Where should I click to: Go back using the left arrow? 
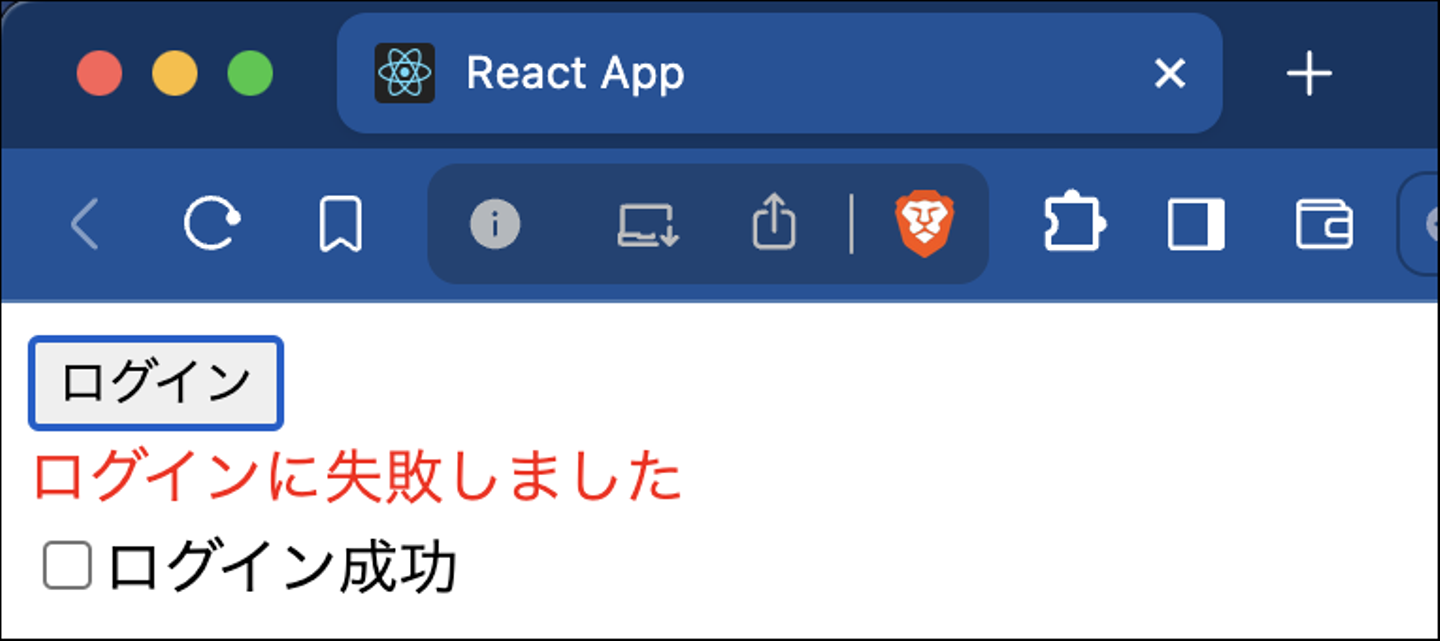[85, 224]
